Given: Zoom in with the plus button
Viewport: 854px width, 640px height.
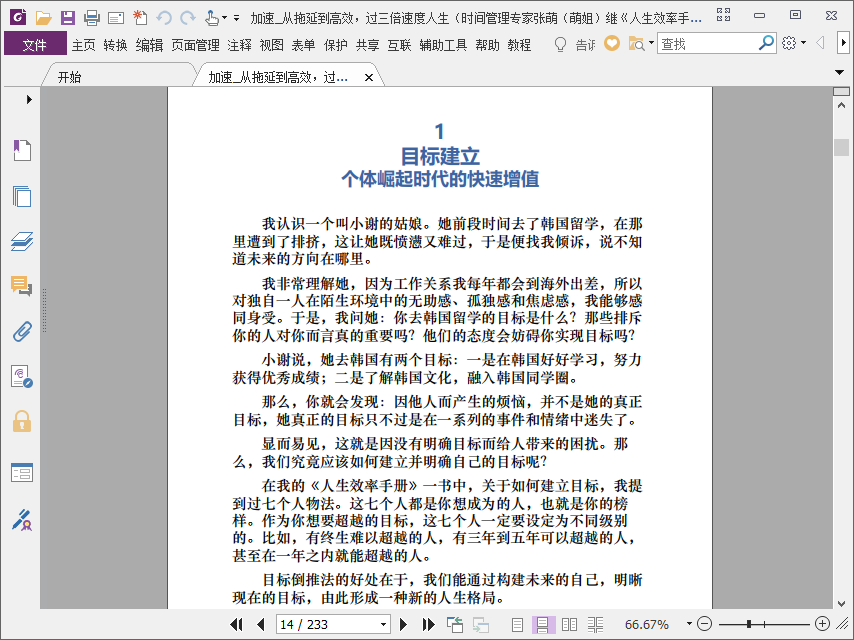Looking at the screenshot, I should click(822, 624).
